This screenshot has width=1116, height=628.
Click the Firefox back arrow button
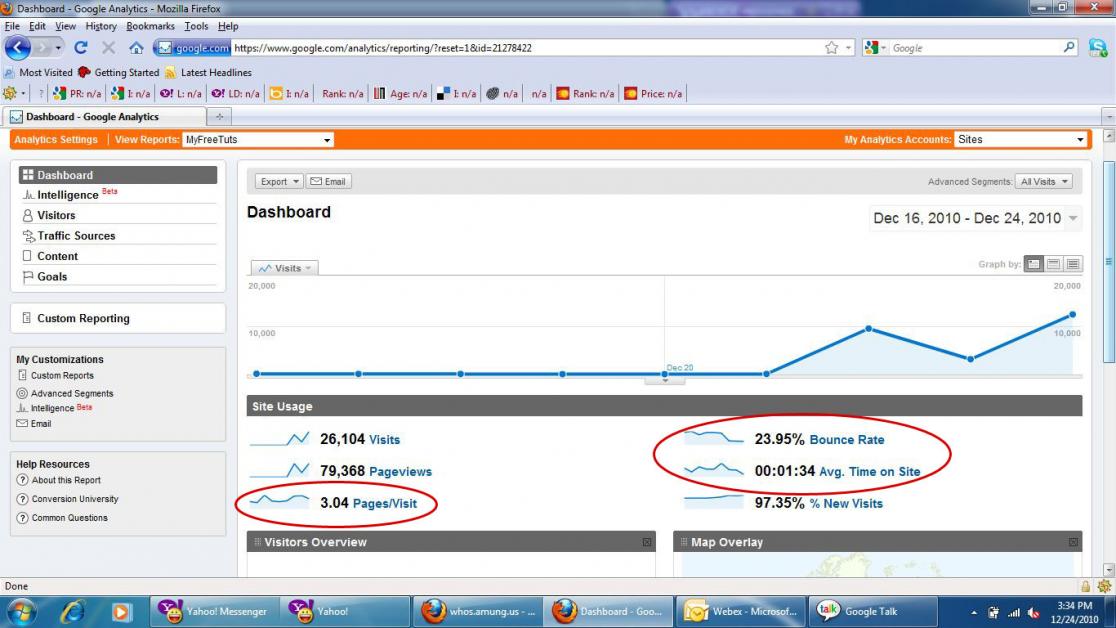18,48
